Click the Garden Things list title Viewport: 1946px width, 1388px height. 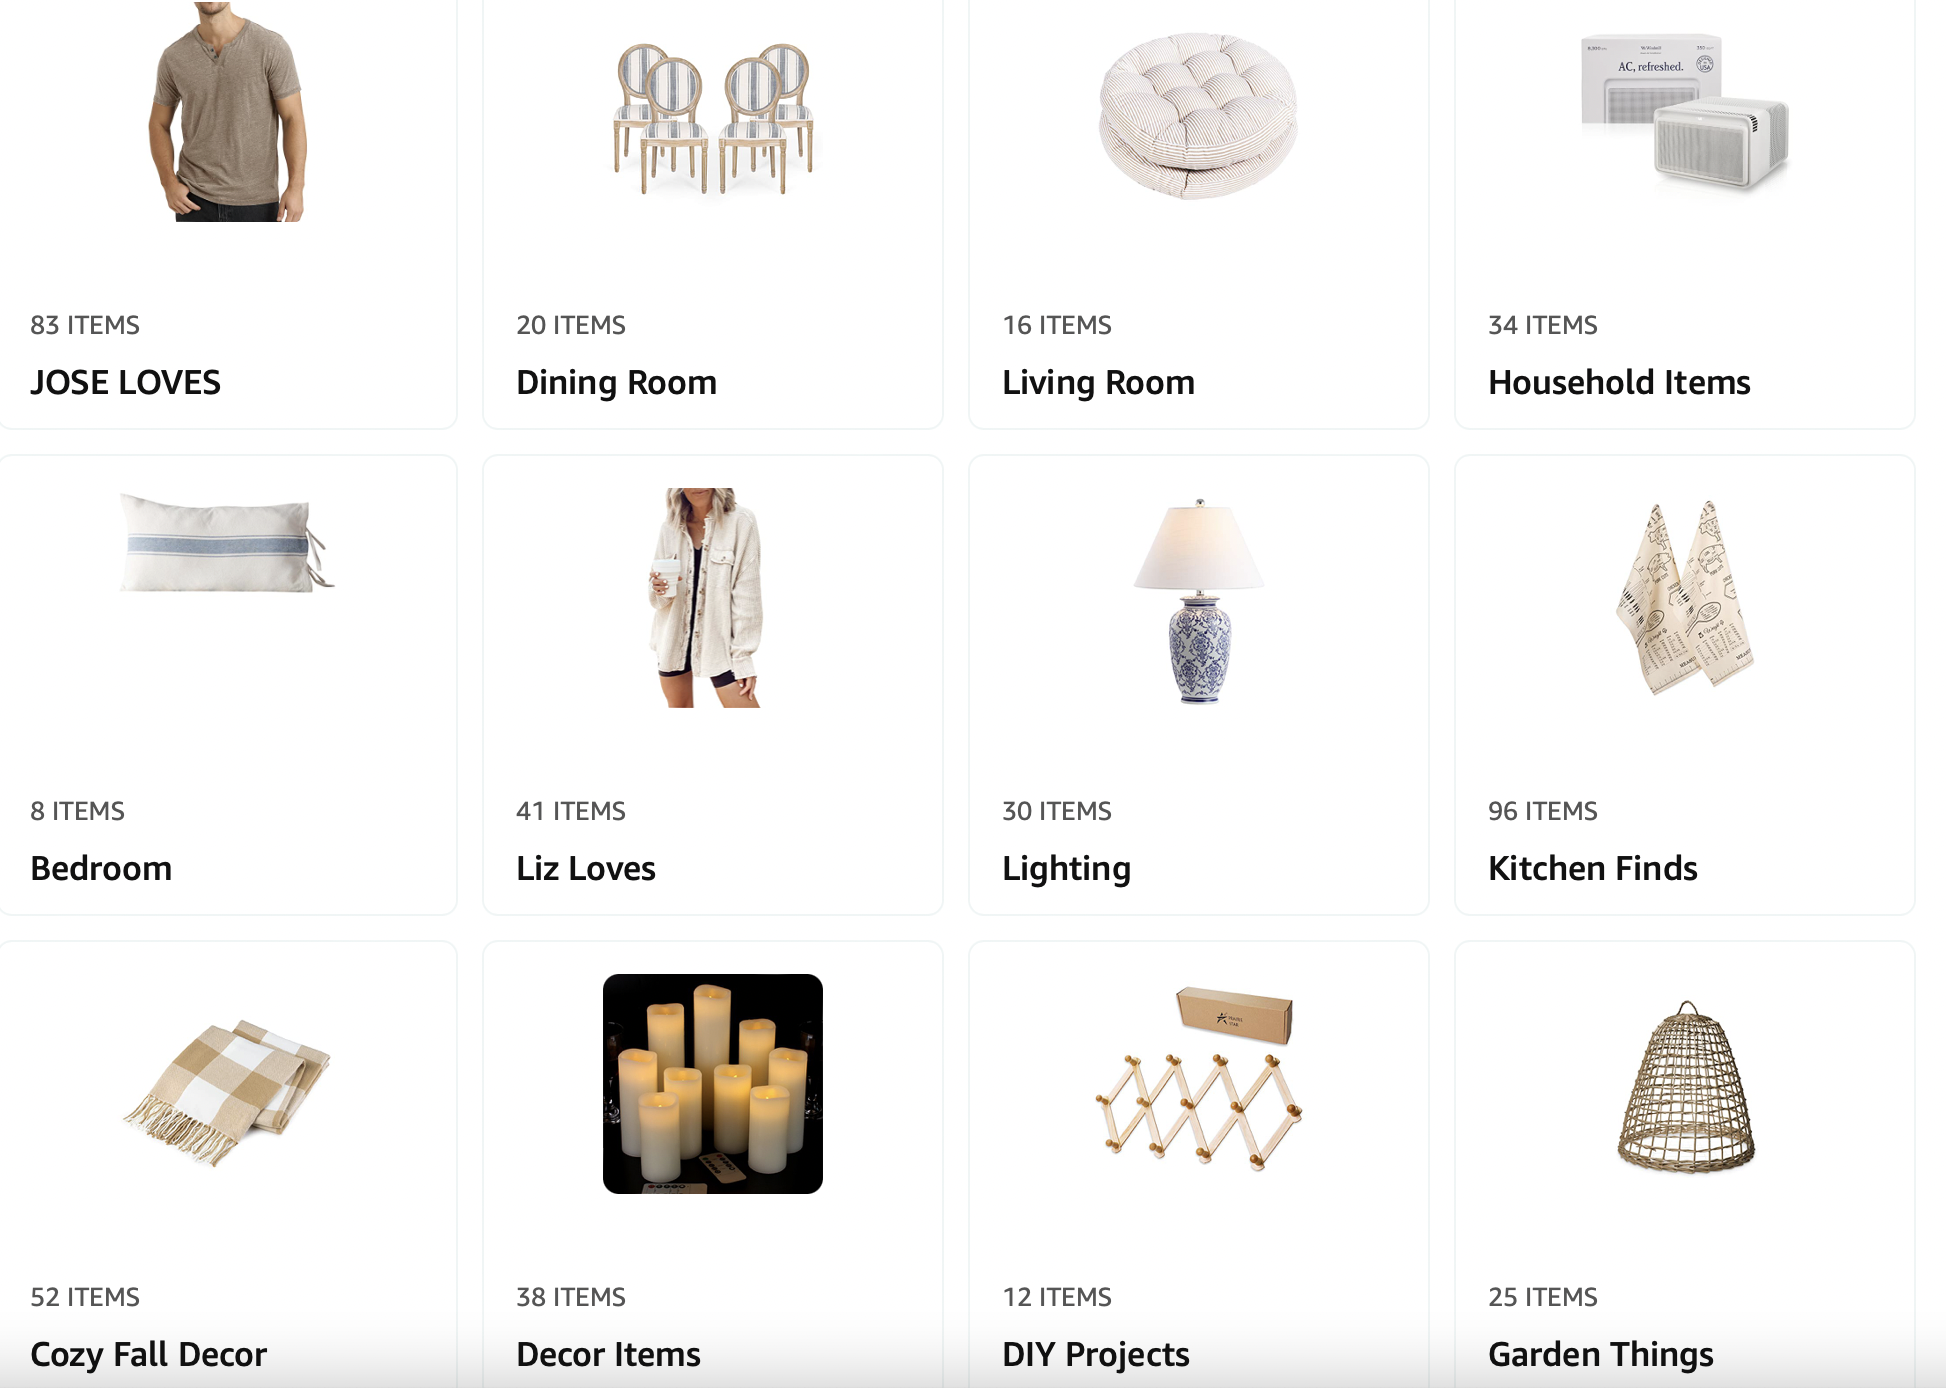click(1600, 1354)
